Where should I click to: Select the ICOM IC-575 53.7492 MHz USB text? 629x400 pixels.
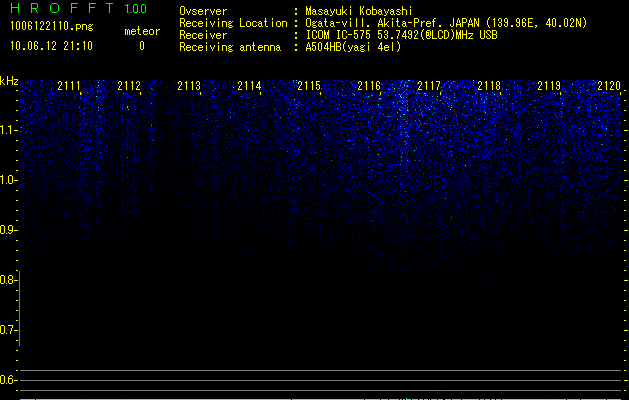[401, 35]
